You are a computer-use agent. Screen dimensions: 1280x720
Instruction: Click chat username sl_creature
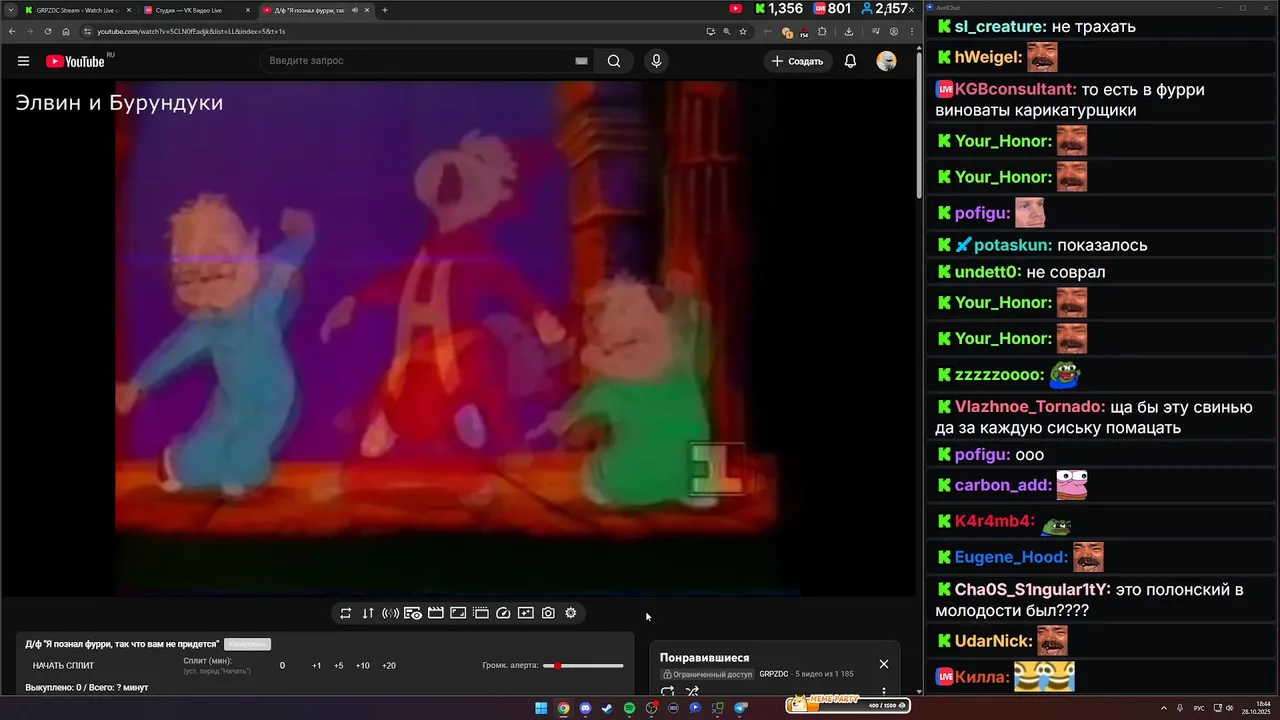[x=1000, y=26]
